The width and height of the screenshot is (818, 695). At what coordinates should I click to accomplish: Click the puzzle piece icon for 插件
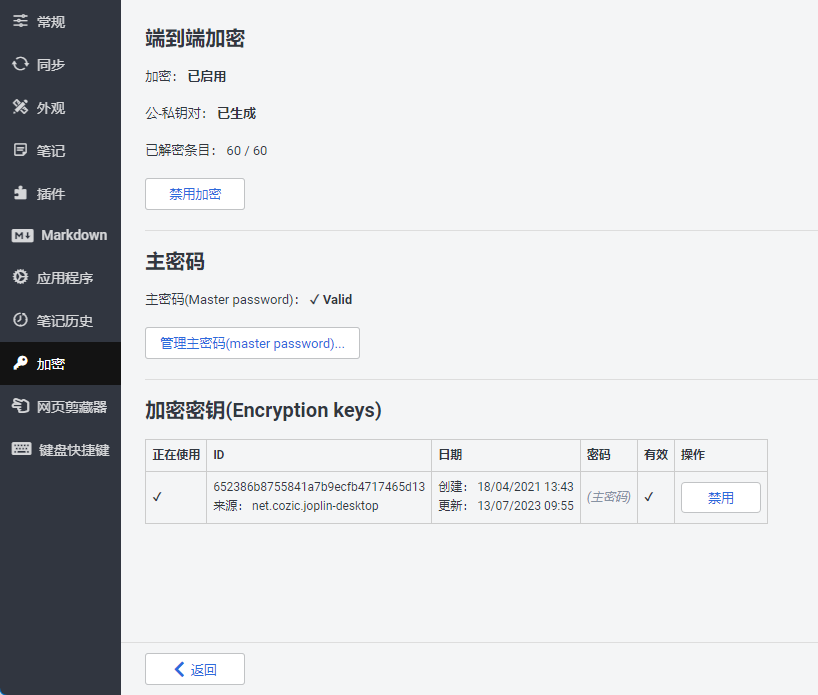coord(20,193)
